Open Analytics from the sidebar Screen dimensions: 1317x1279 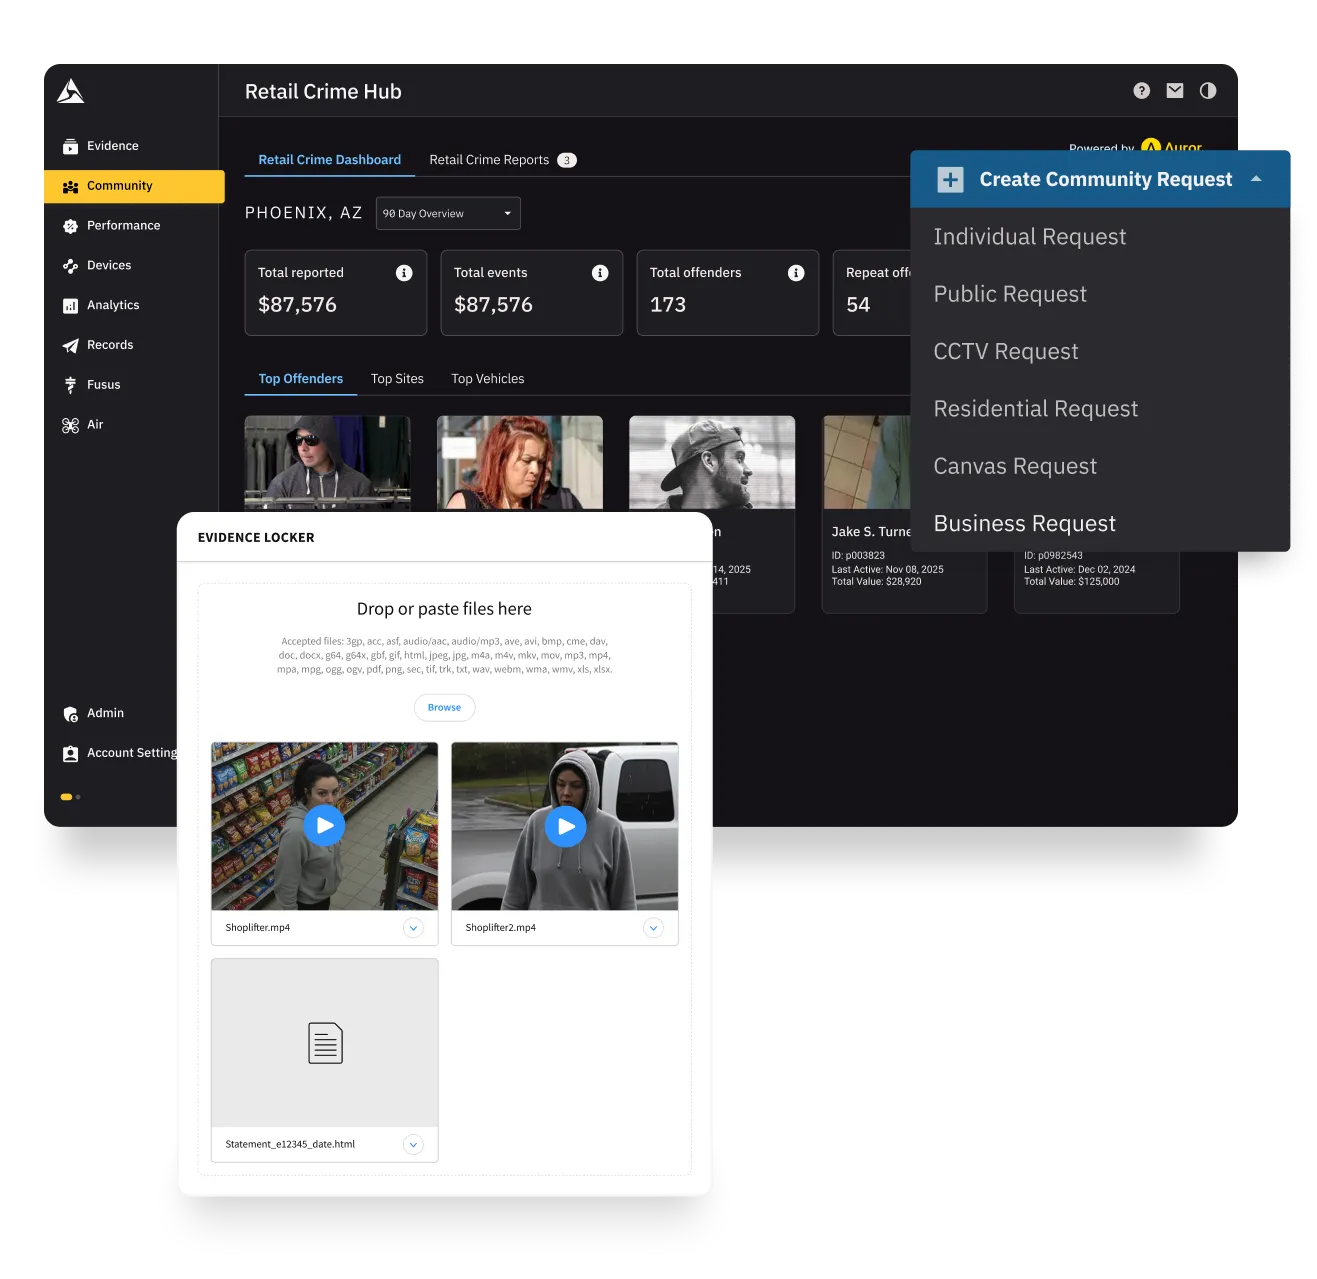point(100,305)
